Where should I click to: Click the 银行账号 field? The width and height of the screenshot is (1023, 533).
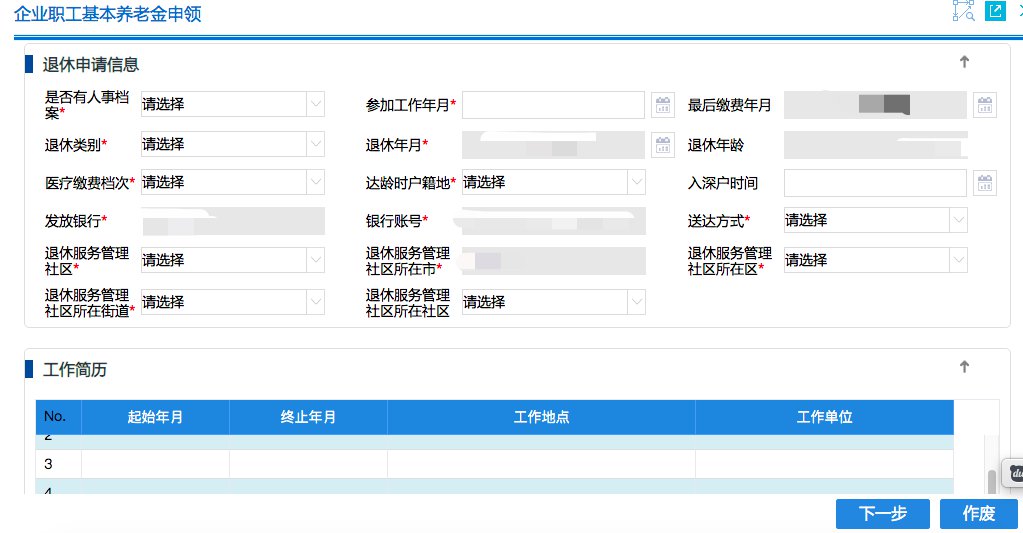[554, 221]
